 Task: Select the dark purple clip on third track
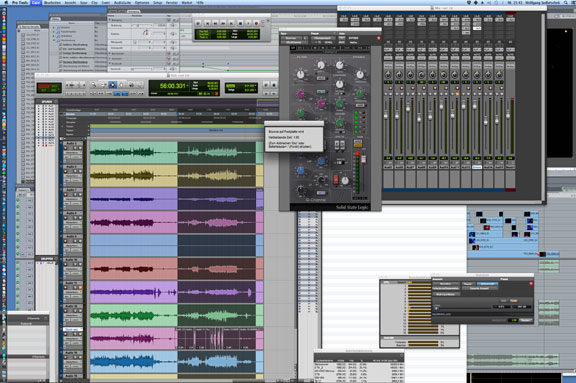click(217, 199)
